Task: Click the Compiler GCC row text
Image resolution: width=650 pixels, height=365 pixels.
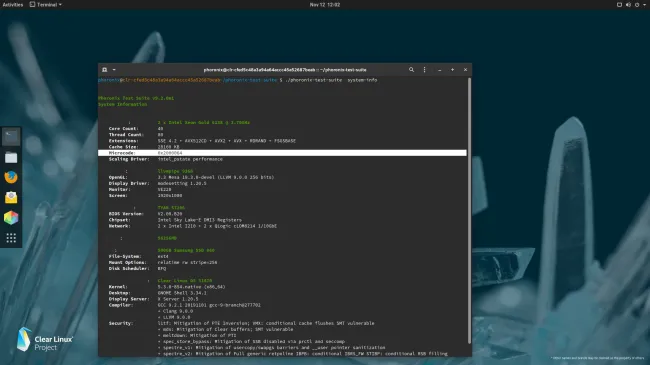Action: (x=184, y=305)
